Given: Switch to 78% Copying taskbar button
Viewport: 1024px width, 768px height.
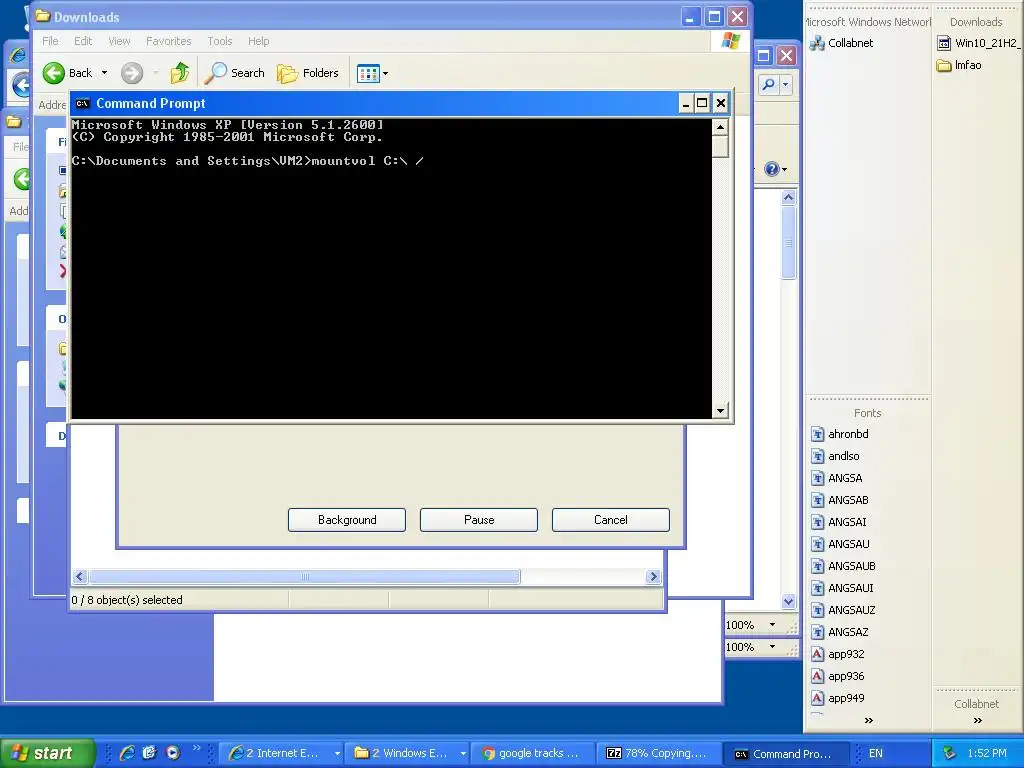Looking at the screenshot, I should click(x=658, y=753).
